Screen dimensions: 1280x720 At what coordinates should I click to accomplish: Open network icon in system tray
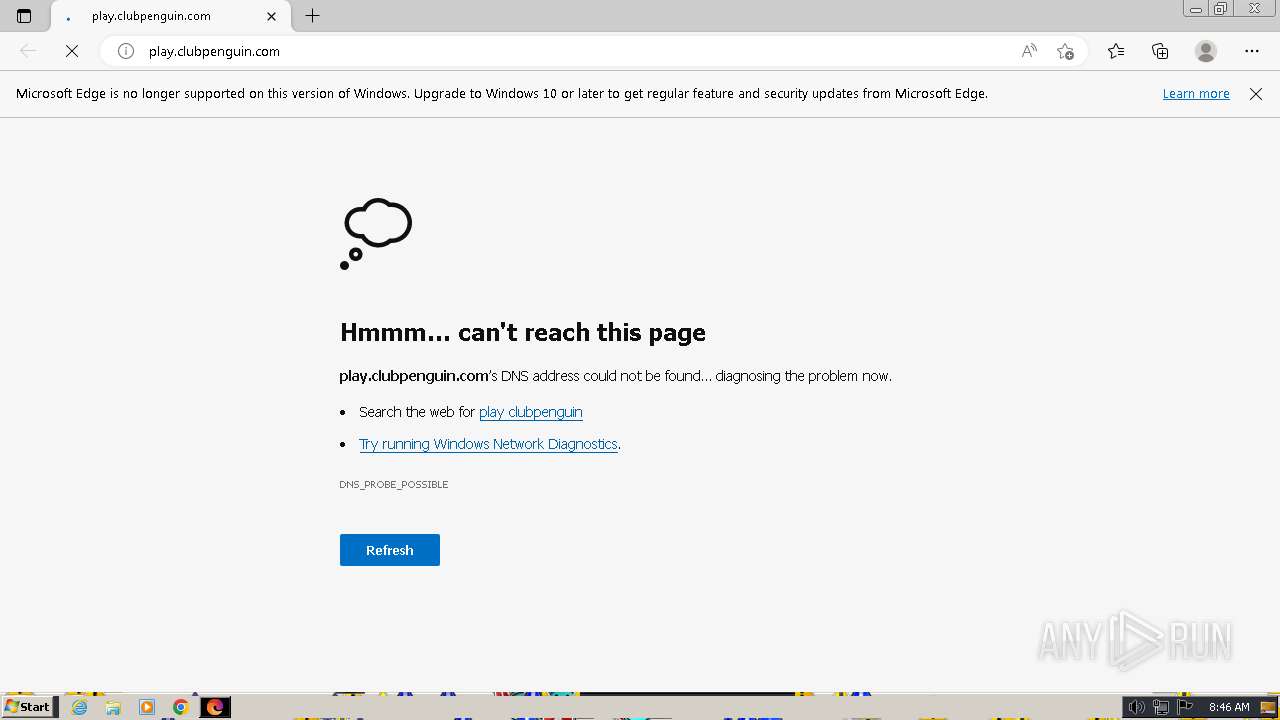pos(1161,707)
